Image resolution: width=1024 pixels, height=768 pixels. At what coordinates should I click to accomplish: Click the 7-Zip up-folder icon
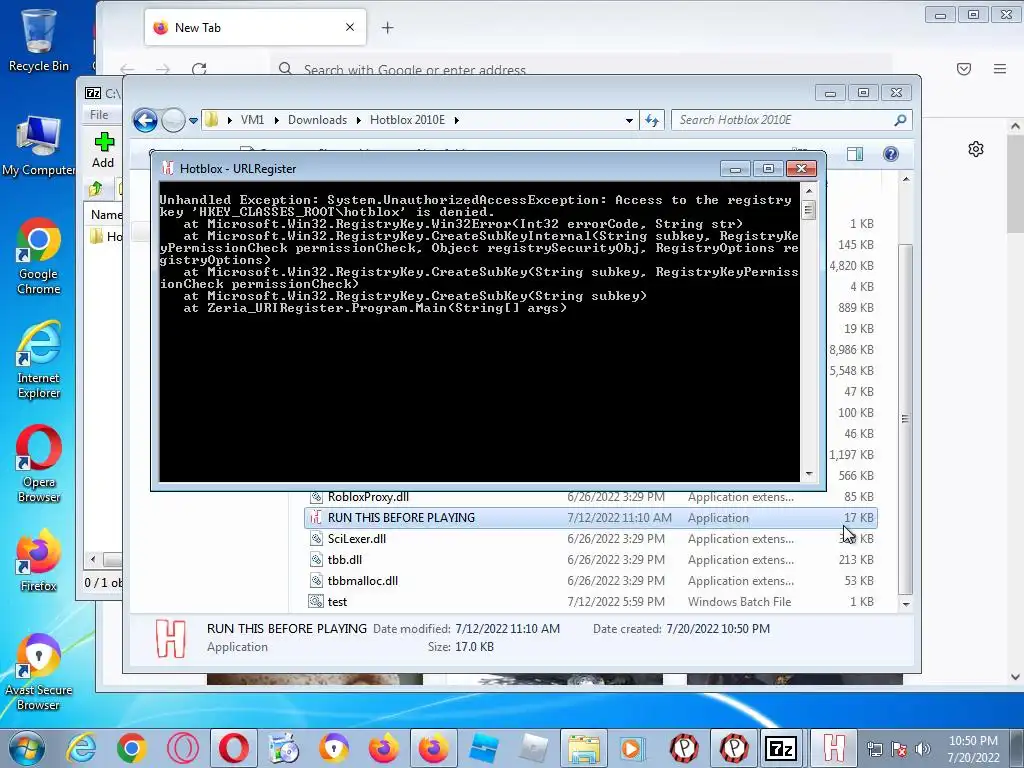[x=96, y=189]
